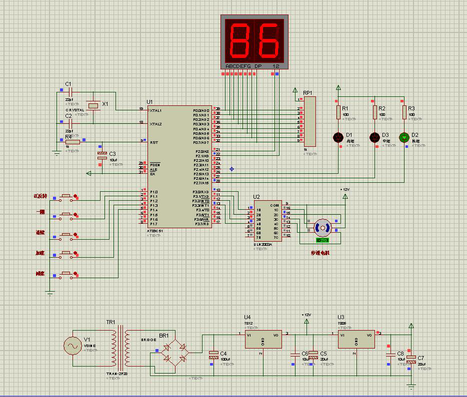Viewport: 467px width, 397px height.
Task: Select the TR1 transformer
Action: [x=120, y=347]
